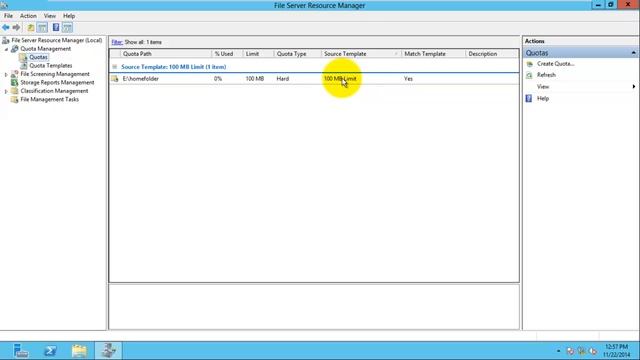This screenshot has width=640, height=360.
Task: Open Server Manager from taskbar
Action: click(20, 351)
